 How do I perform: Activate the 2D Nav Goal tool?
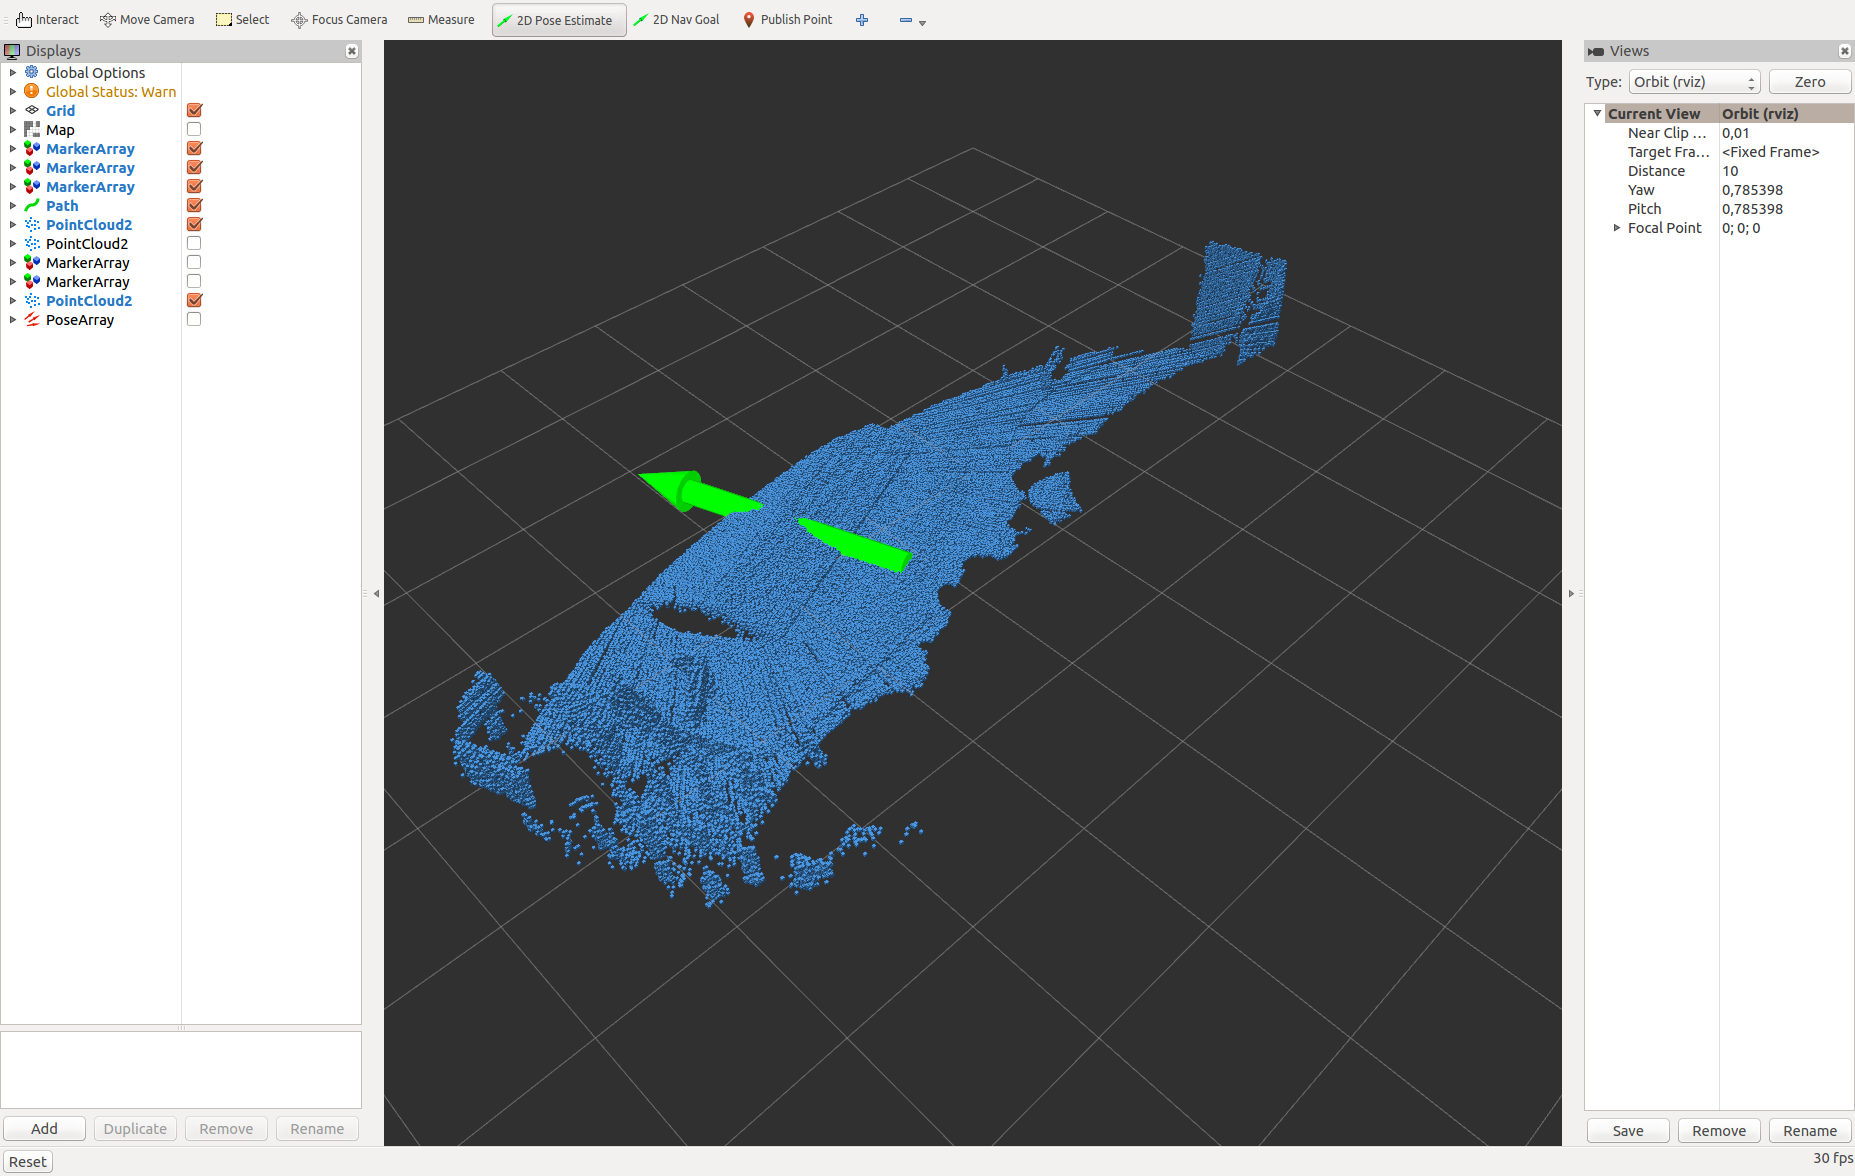coord(676,20)
